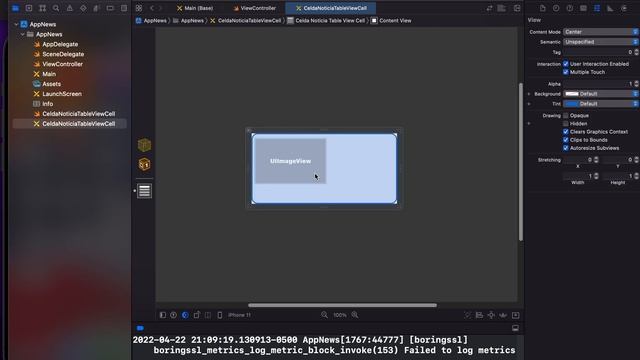Click the Tag value stepper
This screenshot has height=360, width=640.
coord(637,52)
